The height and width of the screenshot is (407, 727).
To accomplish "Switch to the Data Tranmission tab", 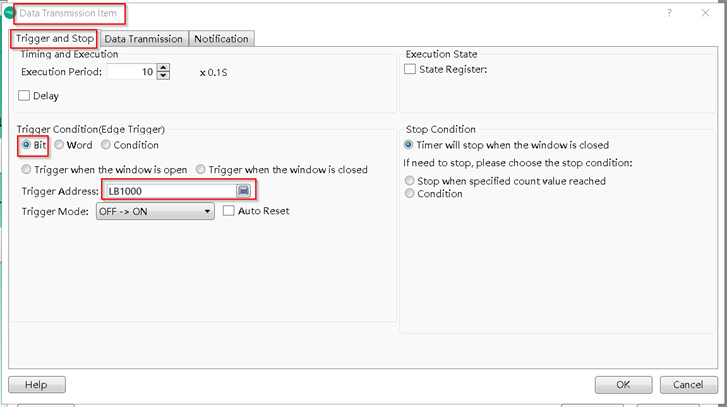I will pos(143,39).
